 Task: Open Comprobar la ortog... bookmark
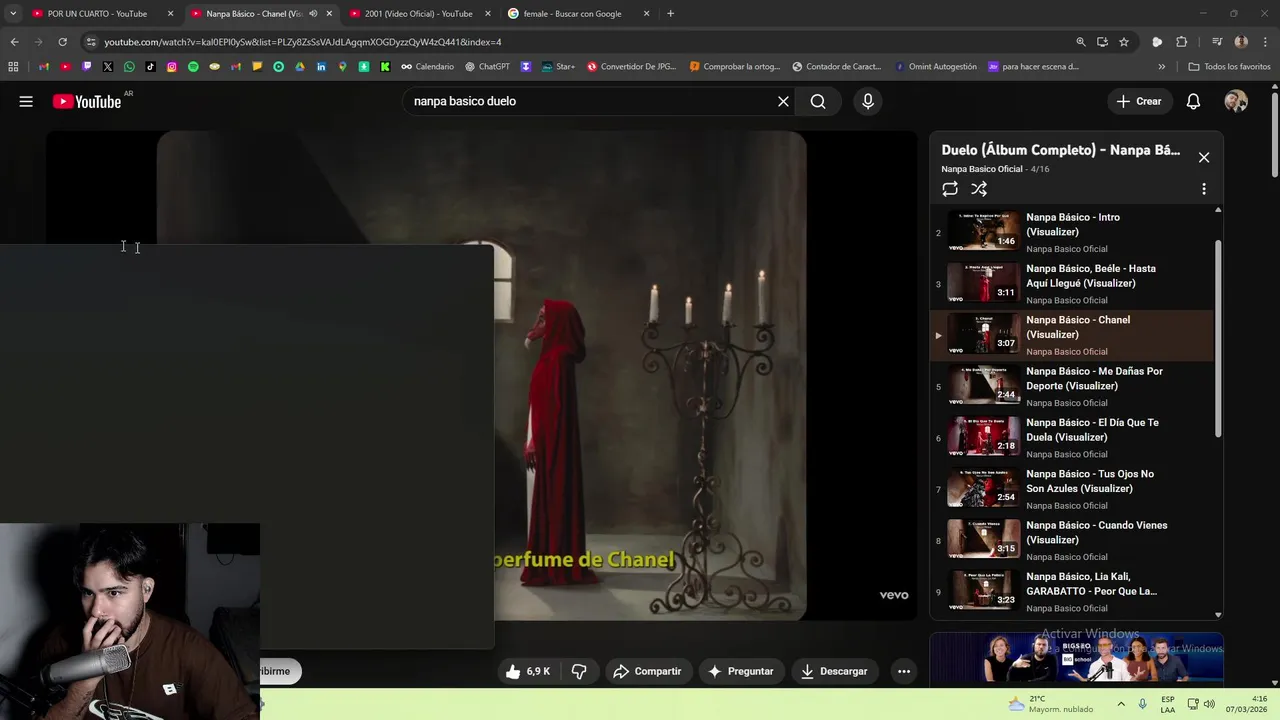pos(735,67)
